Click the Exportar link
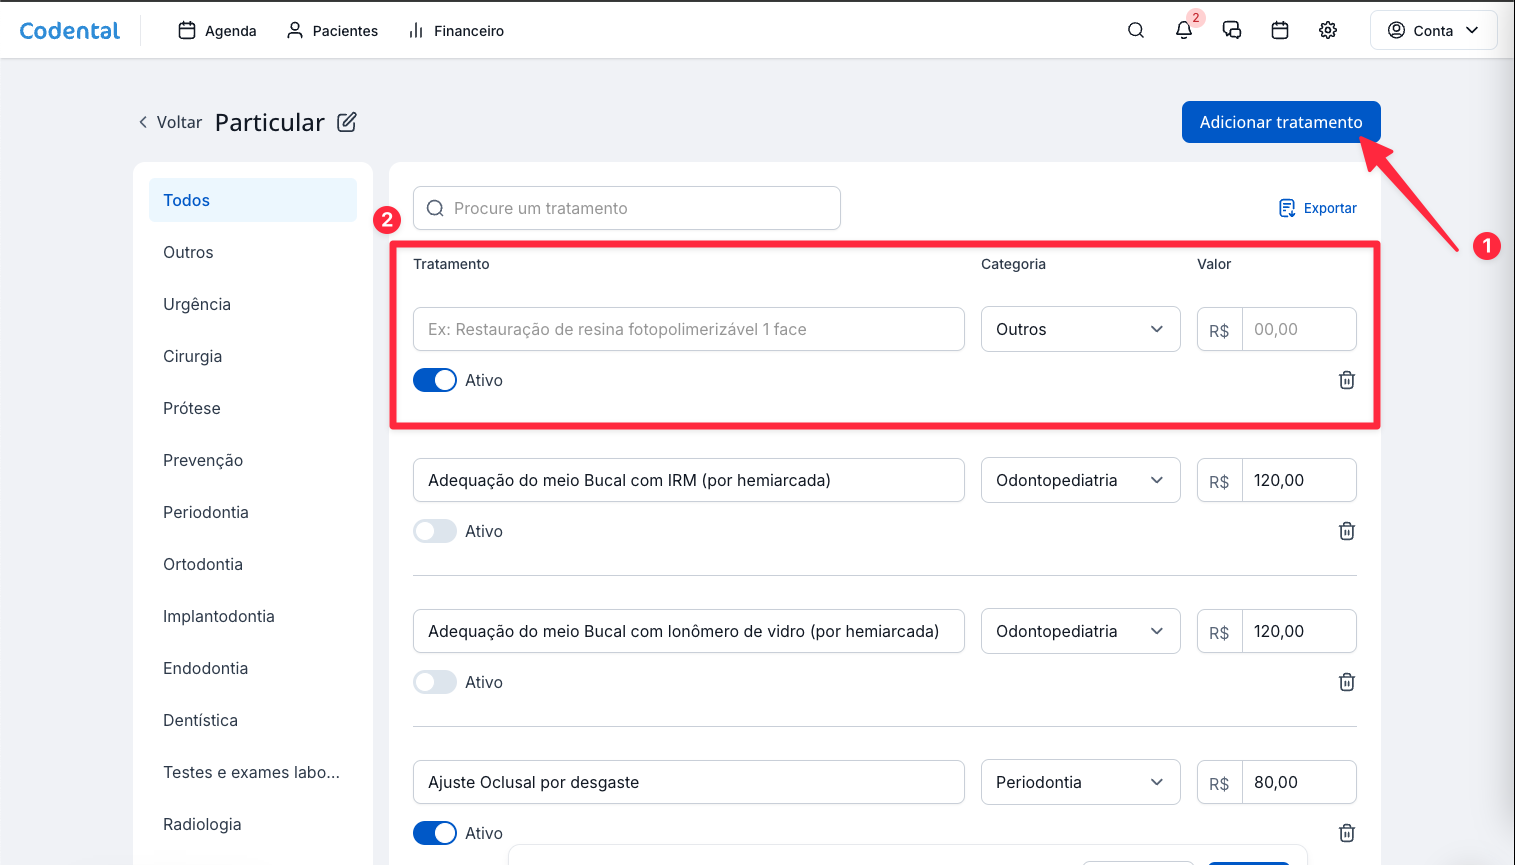The width and height of the screenshot is (1515, 865). click(x=1318, y=208)
